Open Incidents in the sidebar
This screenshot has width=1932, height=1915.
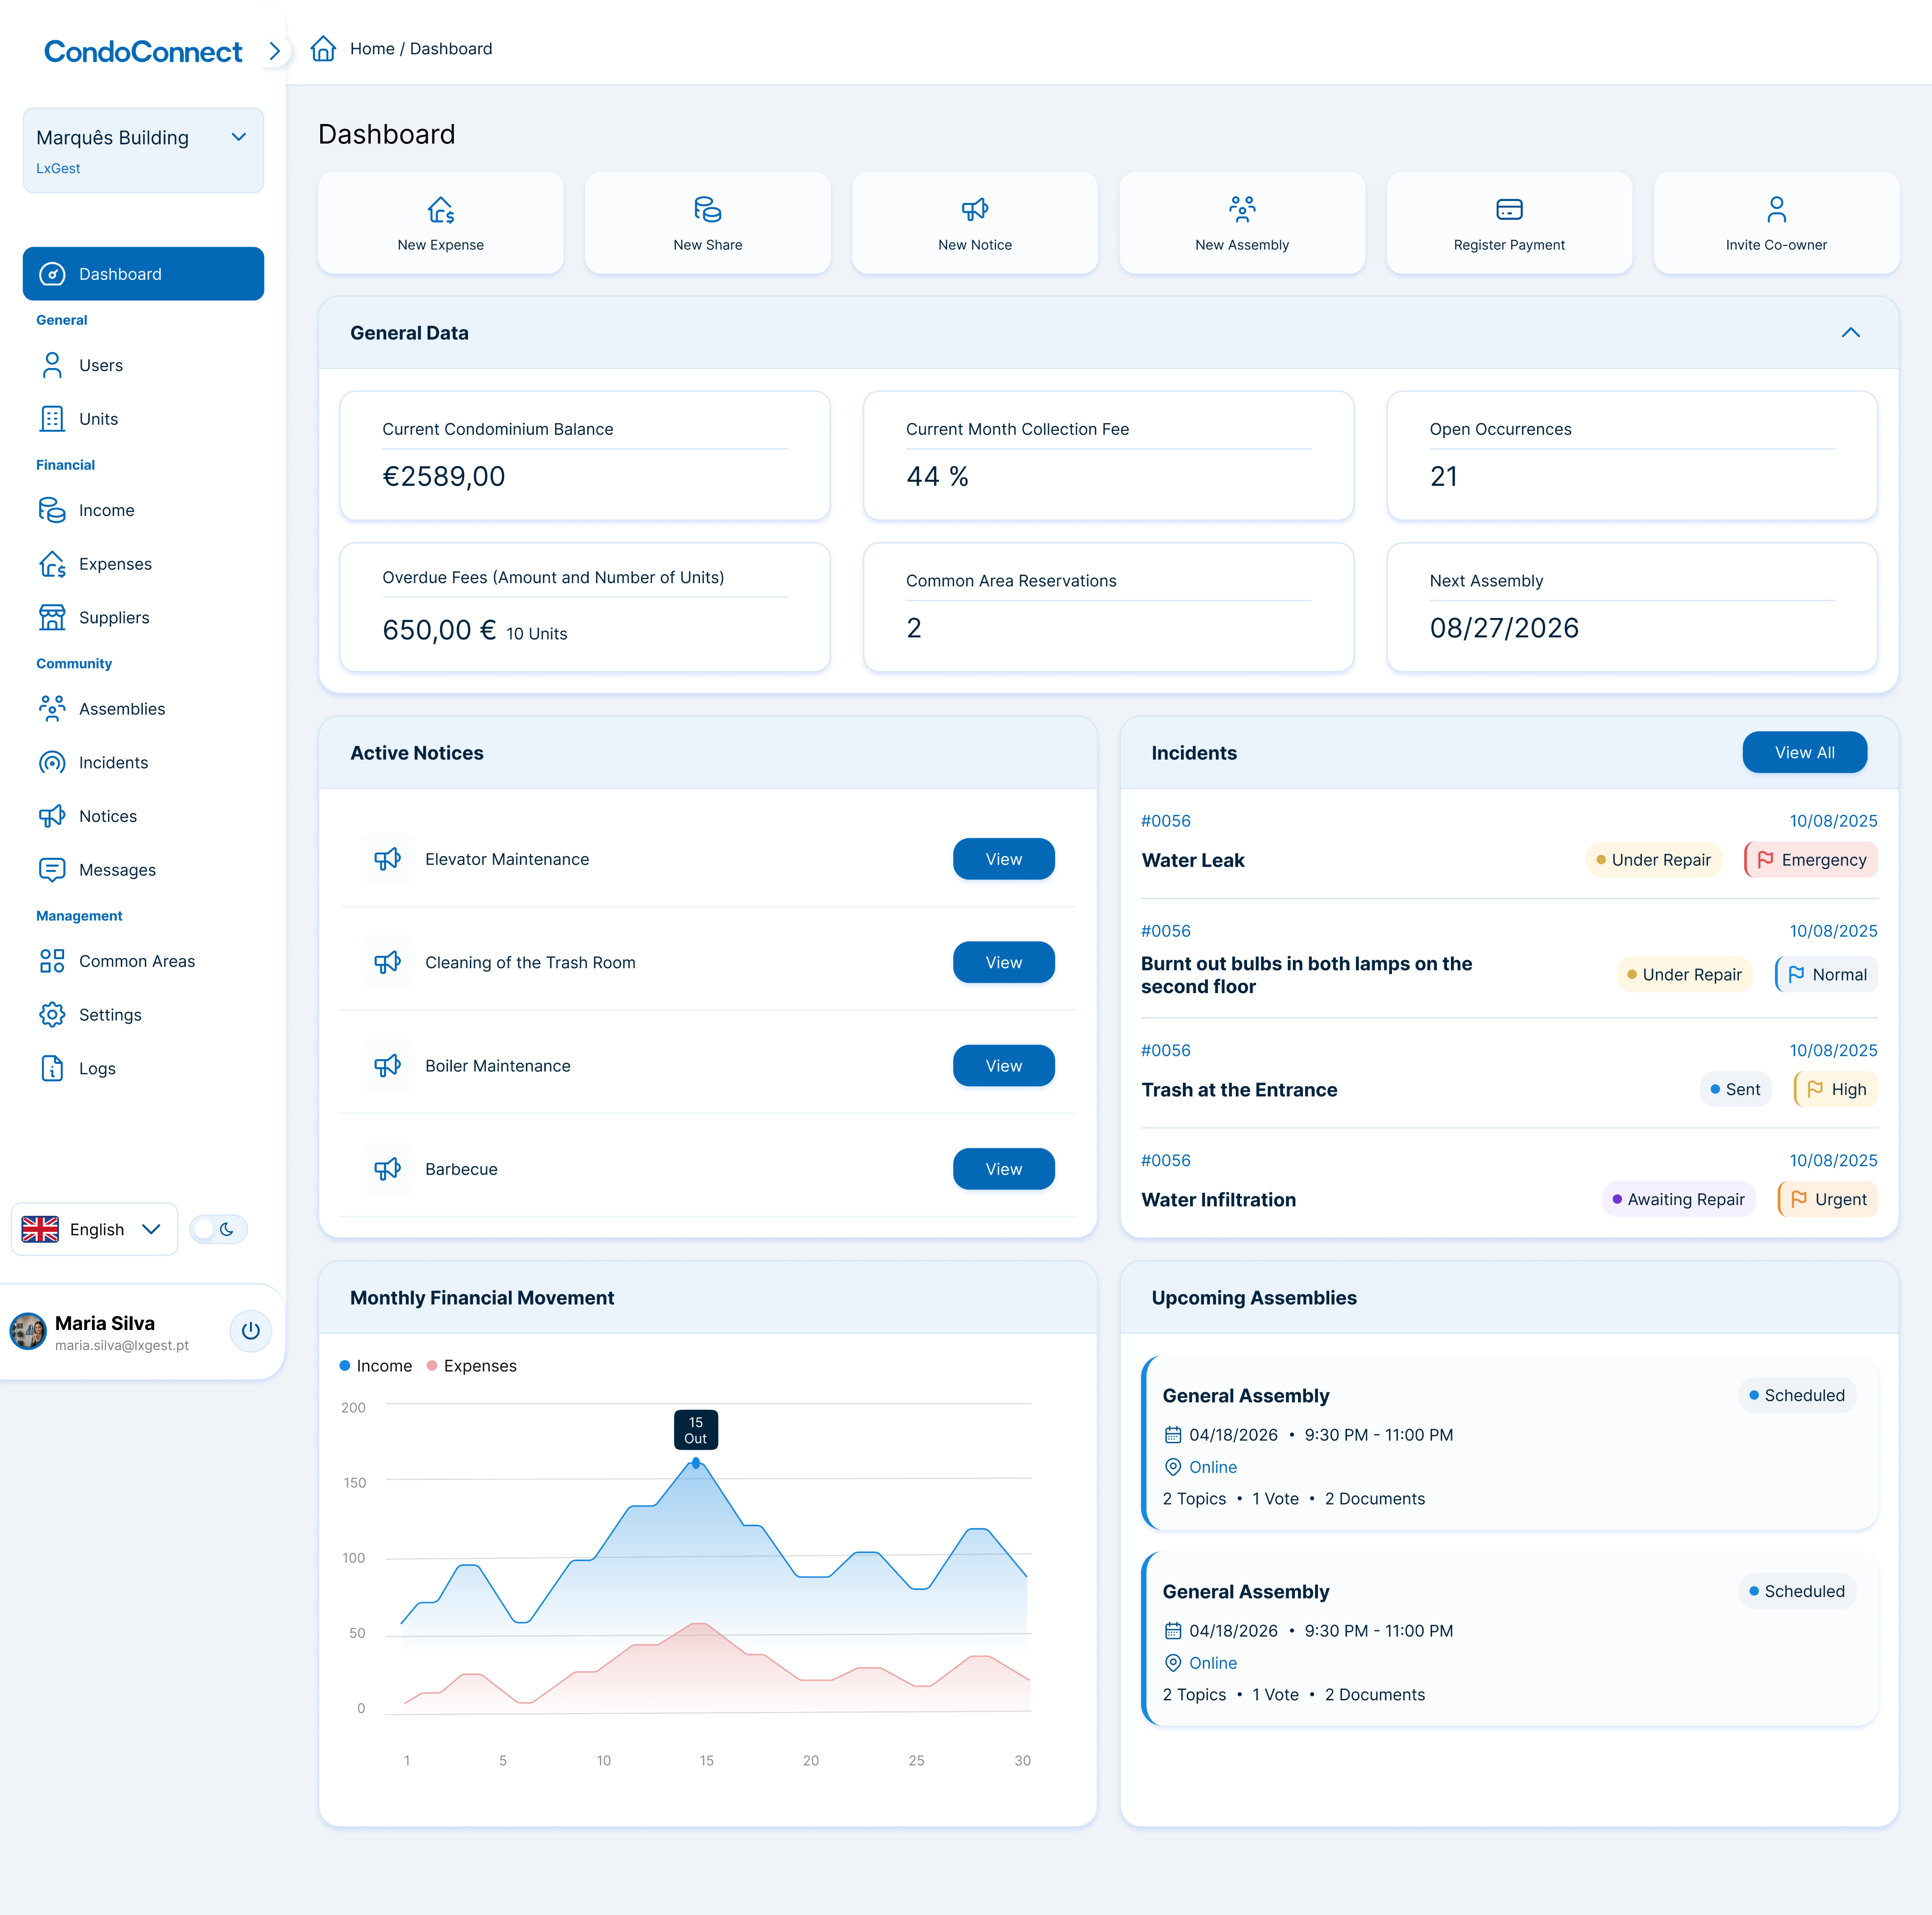[143, 763]
